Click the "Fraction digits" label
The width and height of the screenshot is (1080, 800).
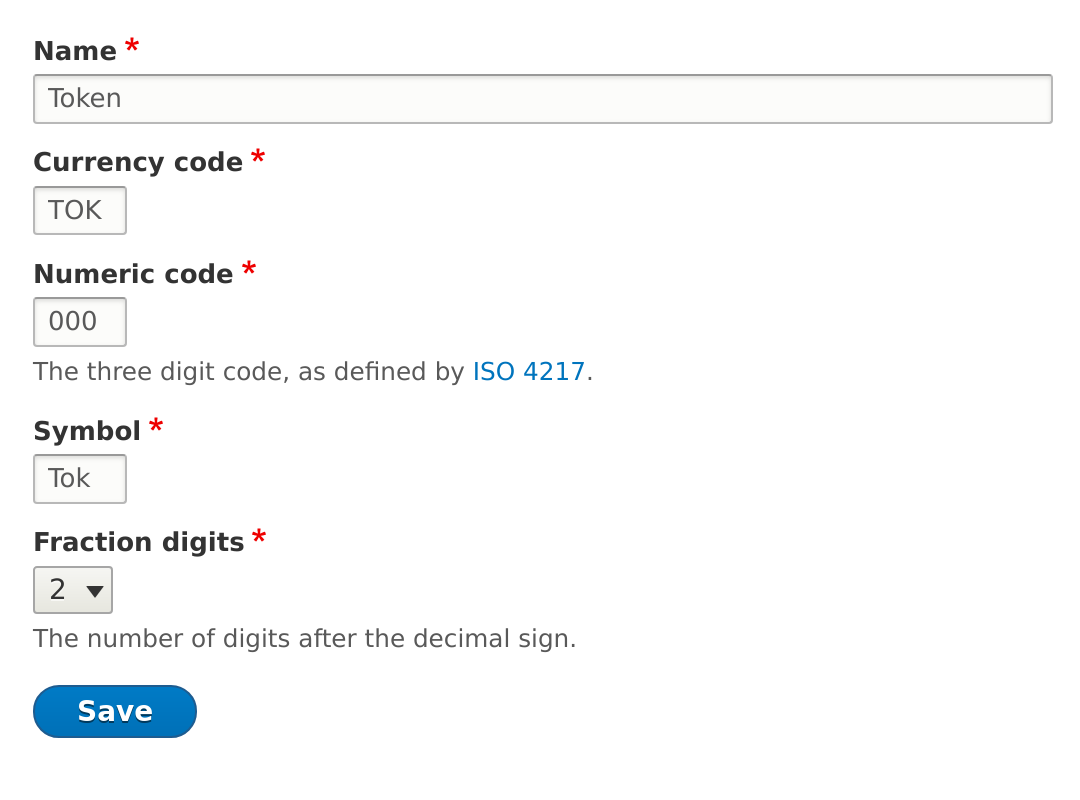point(139,542)
